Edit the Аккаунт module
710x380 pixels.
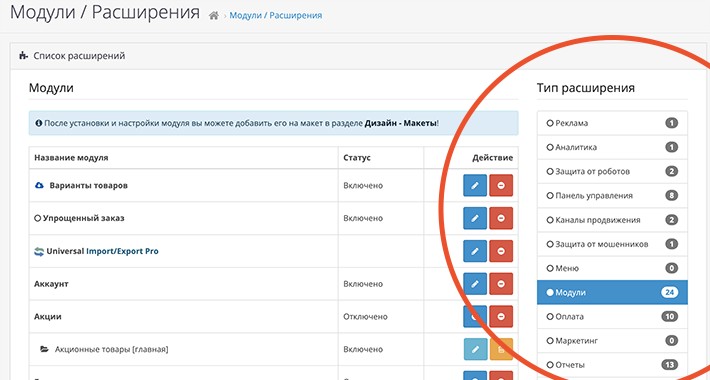475,284
